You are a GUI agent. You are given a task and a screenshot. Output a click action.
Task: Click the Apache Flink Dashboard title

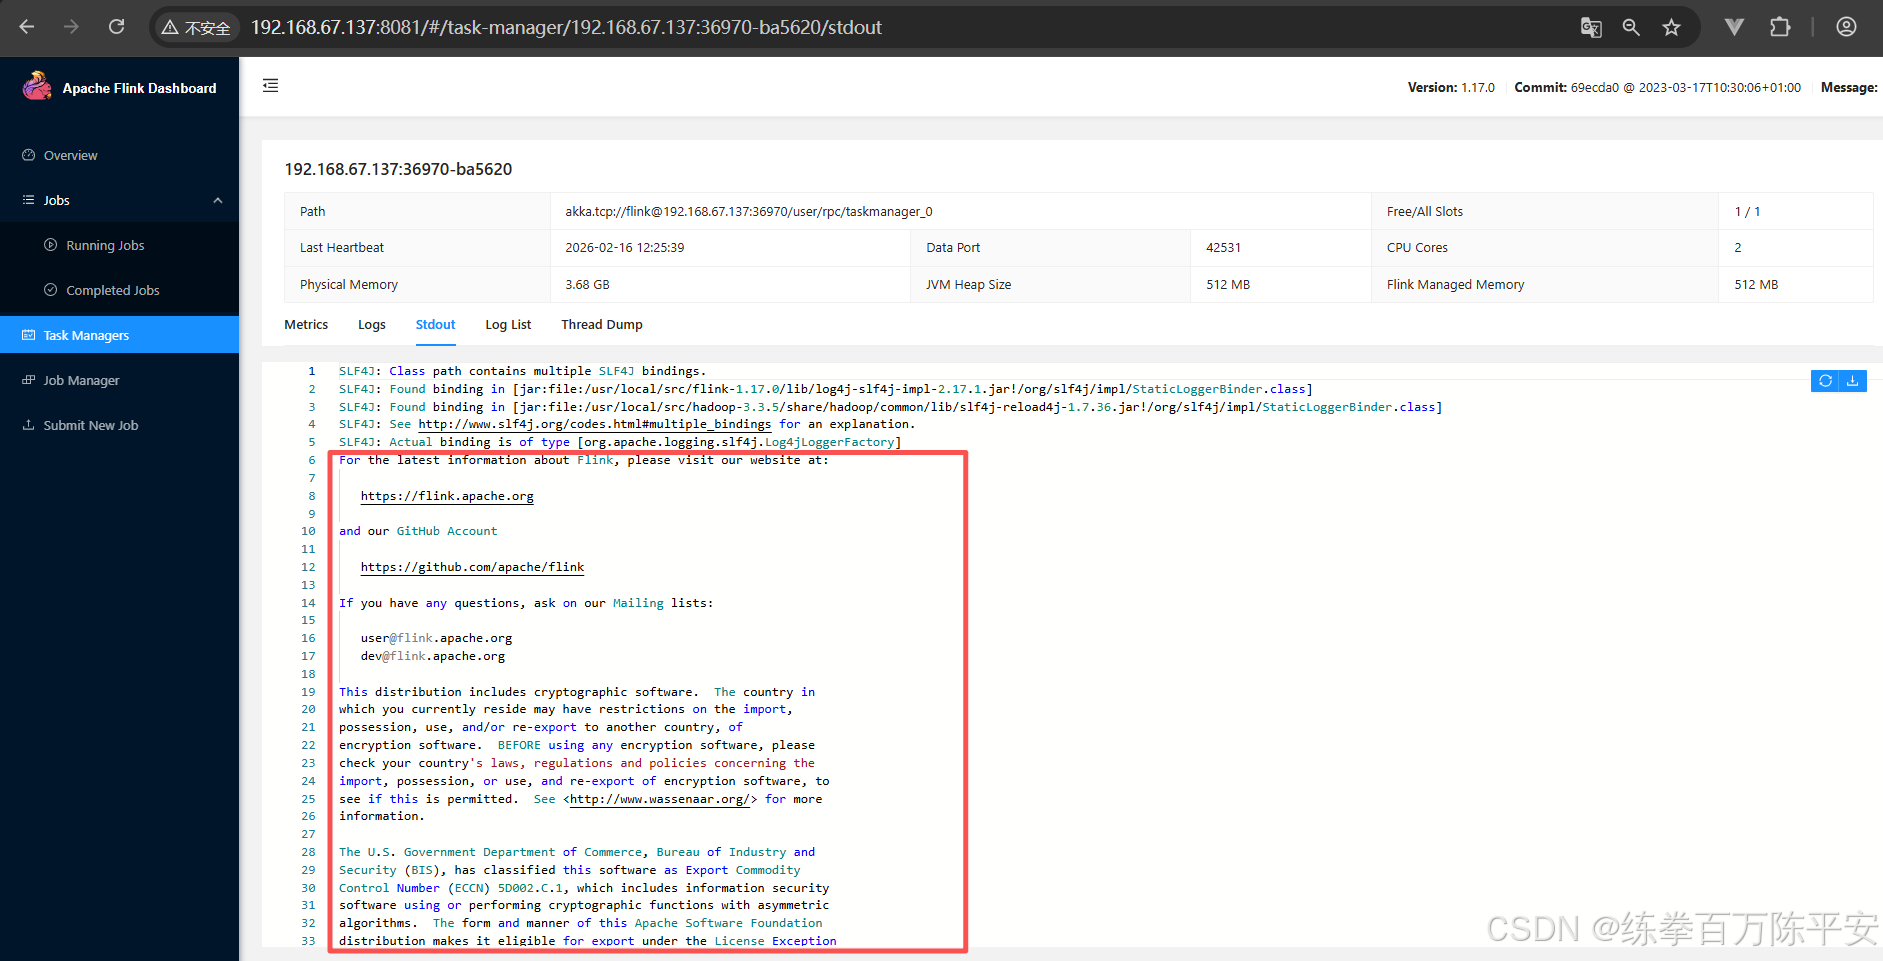point(139,88)
